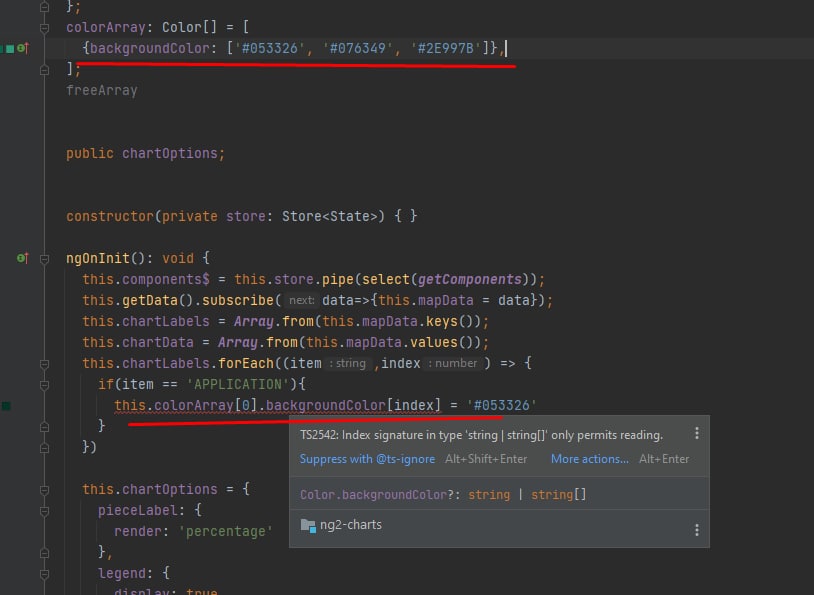
Task: Click 'public chartOptions;' declaration
Action: [x=145, y=154]
